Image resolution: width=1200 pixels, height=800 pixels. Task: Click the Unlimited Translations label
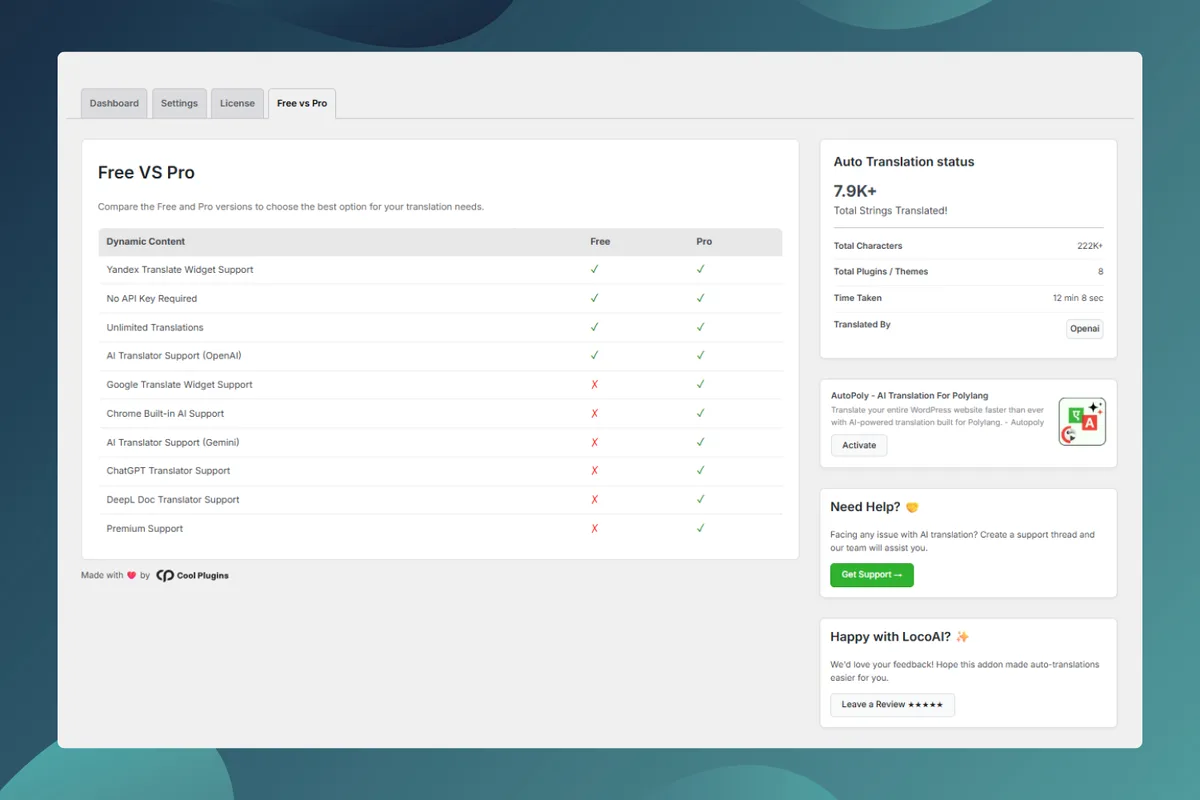click(x=155, y=327)
